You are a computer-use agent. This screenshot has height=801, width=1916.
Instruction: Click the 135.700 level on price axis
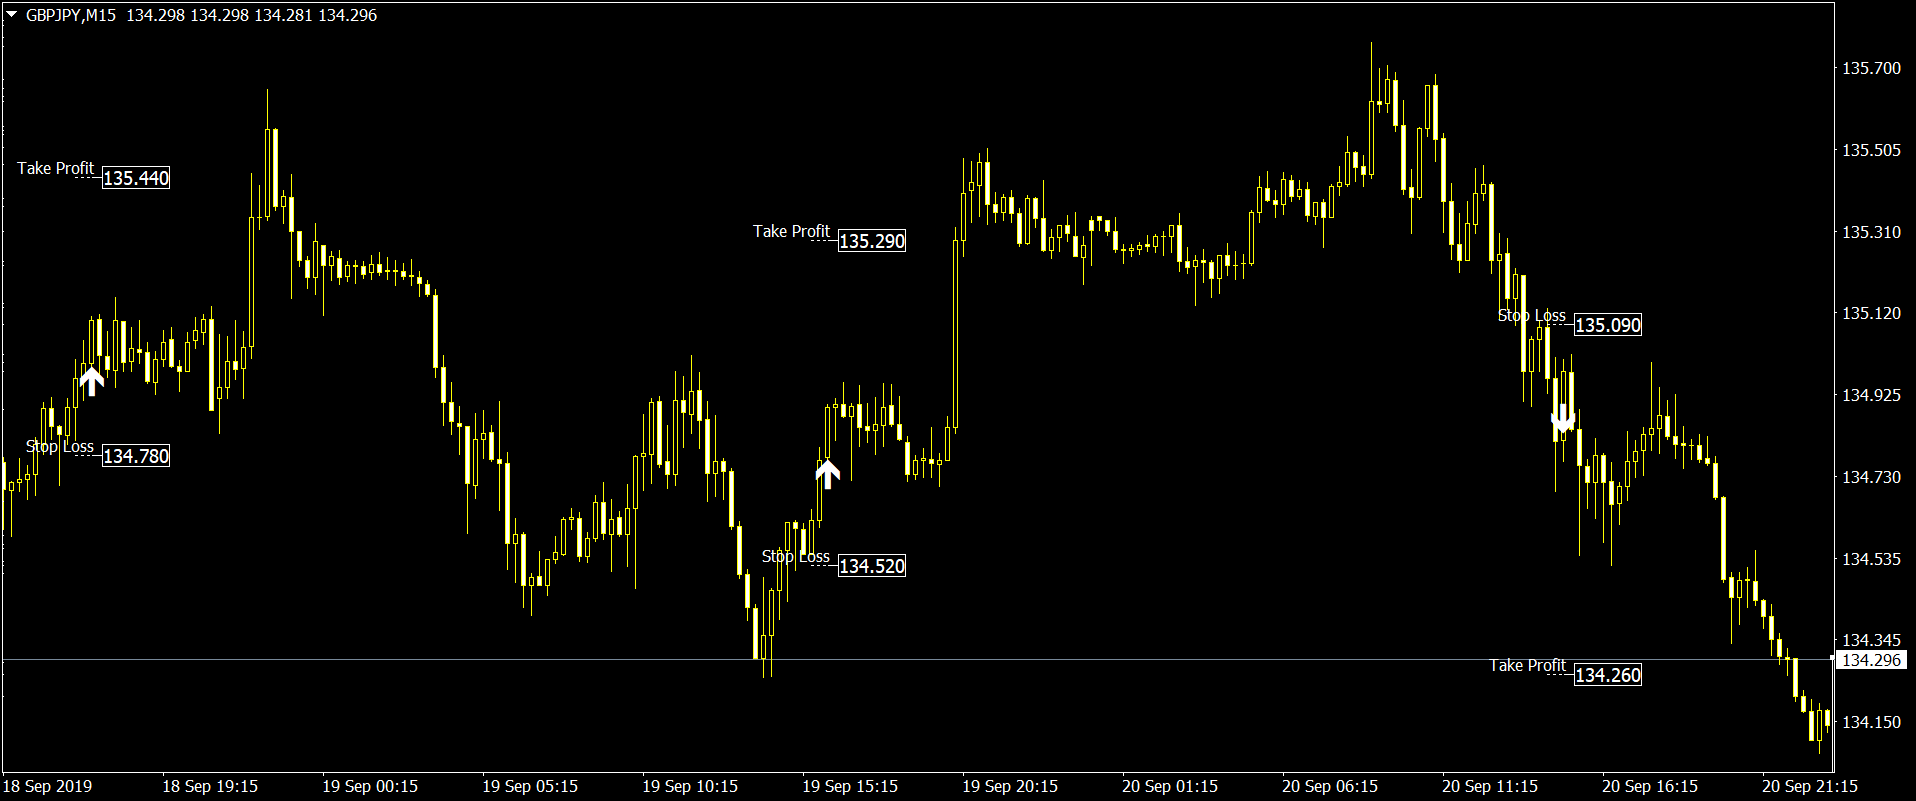(1871, 68)
